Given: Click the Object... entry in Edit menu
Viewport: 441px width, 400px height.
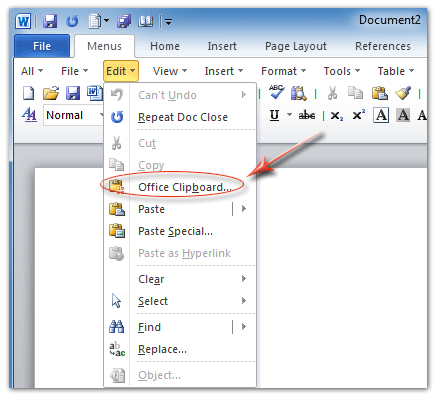Looking at the screenshot, I should 180,375.
